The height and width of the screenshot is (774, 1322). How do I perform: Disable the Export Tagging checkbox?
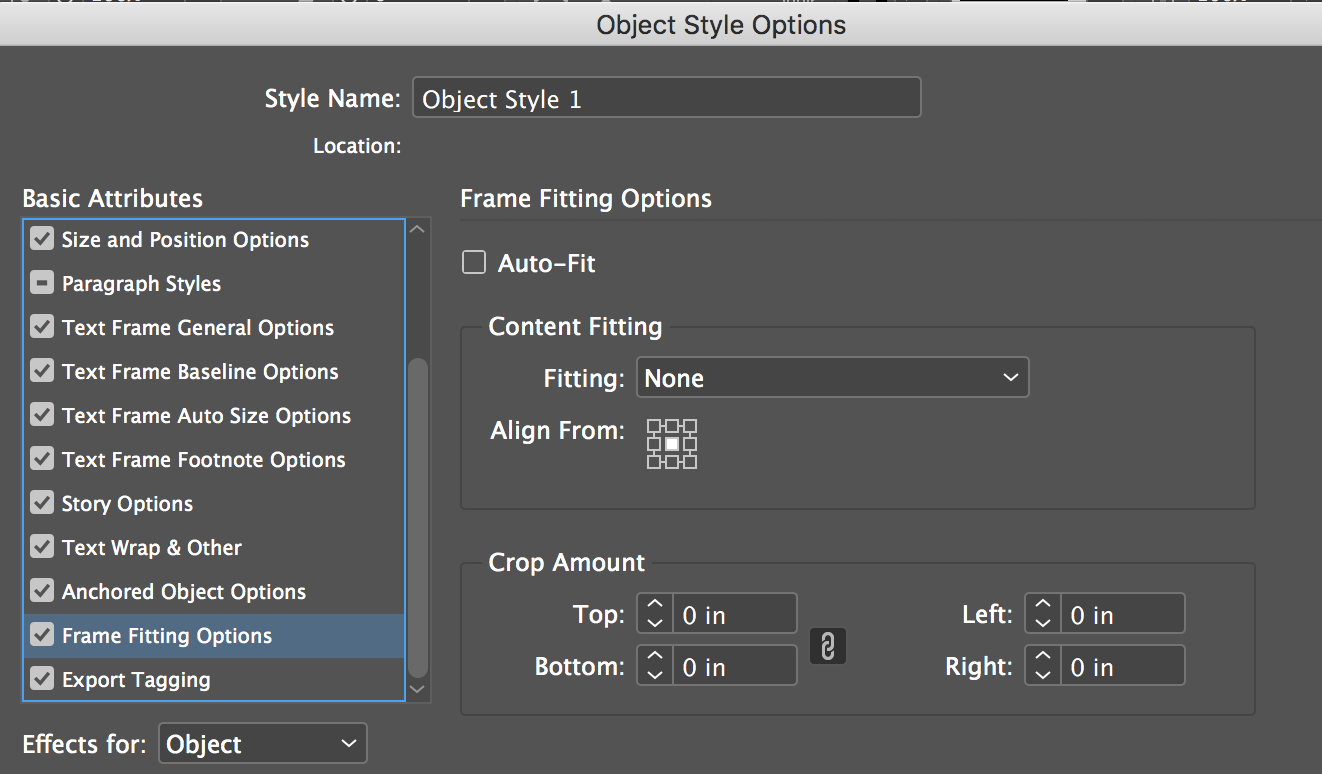42,680
